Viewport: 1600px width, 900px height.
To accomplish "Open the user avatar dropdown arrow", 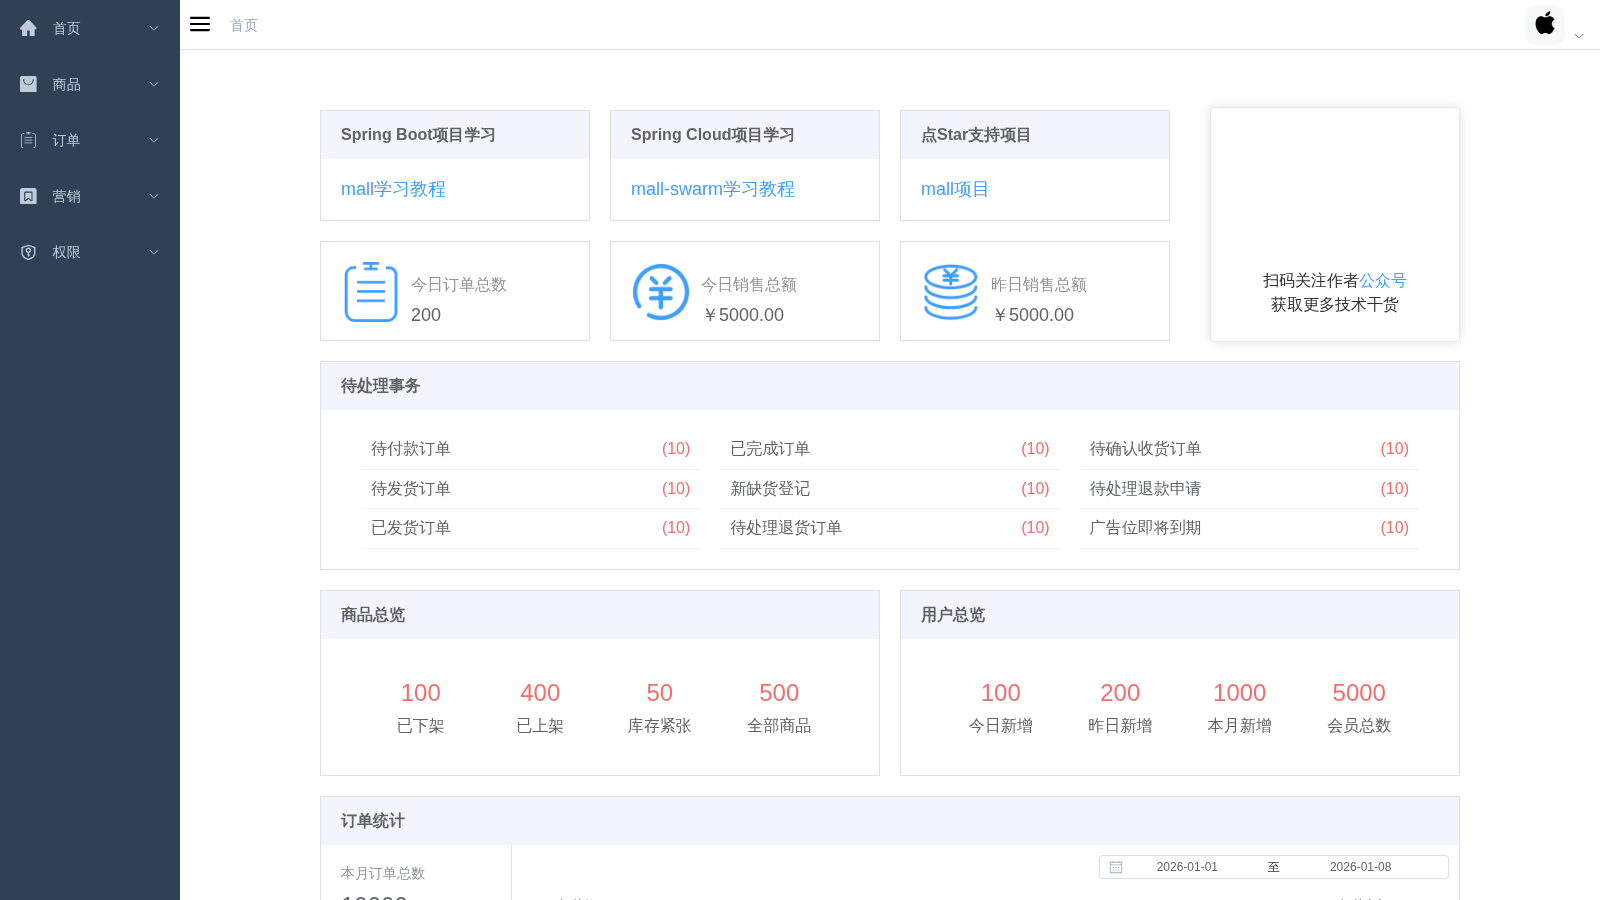I will pyautogui.click(x=1579, y=36).
